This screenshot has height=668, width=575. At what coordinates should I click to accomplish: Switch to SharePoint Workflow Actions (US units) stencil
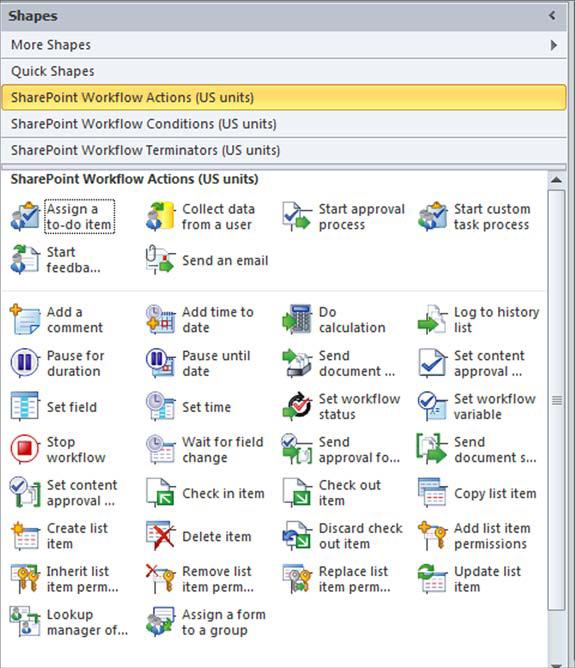284,98
